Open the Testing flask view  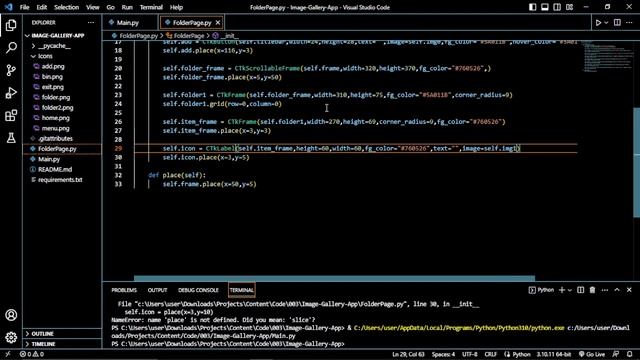11,138
